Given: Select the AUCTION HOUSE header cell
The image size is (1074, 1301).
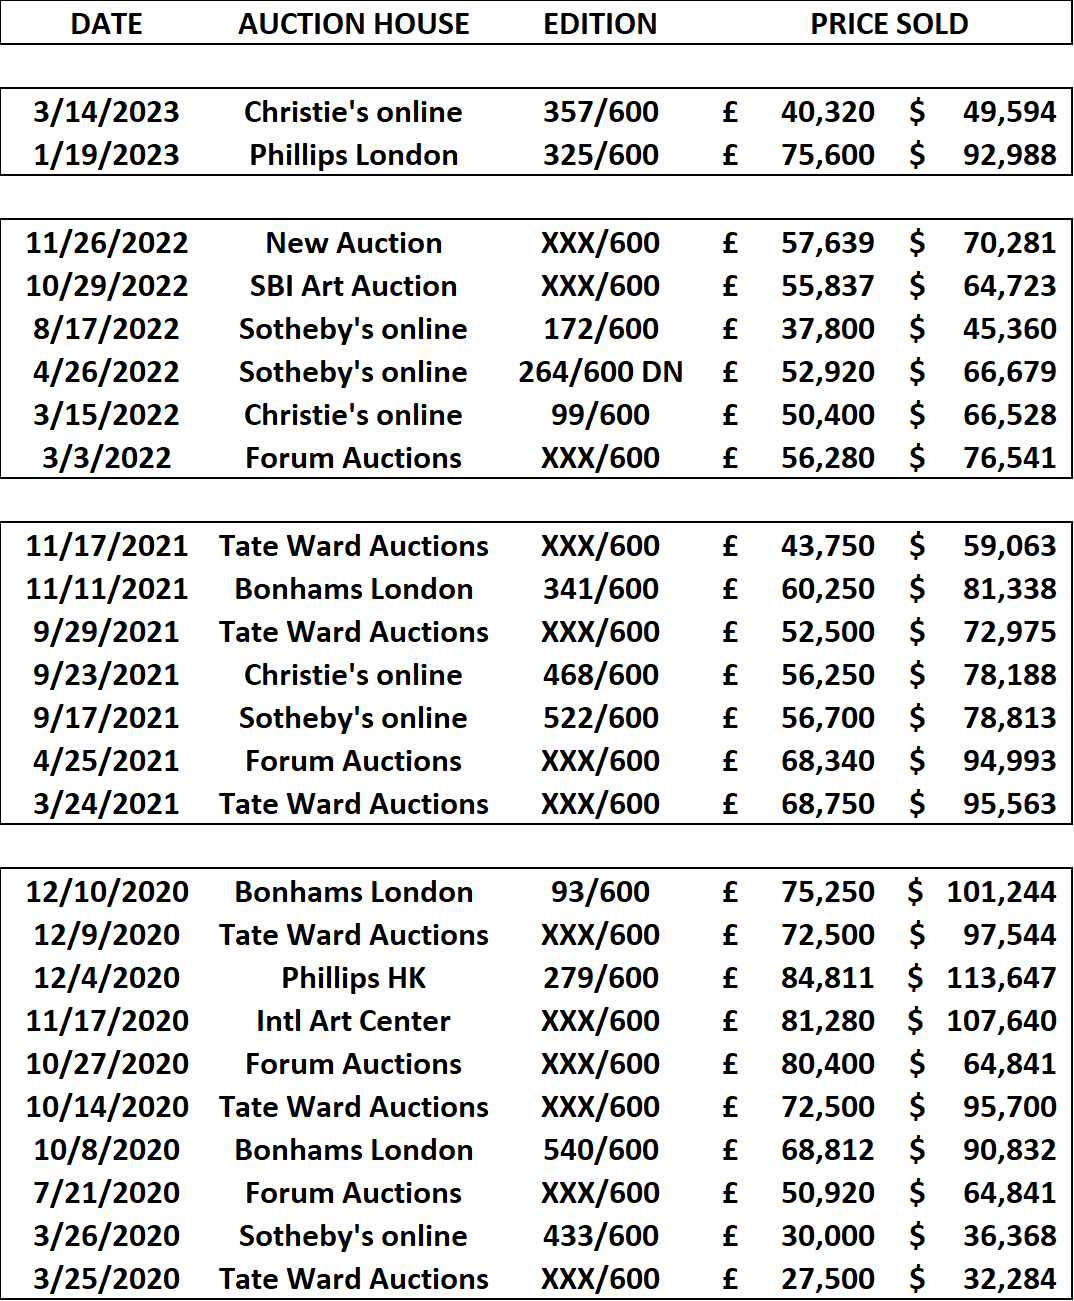Looking at the screenshot, I should pos(353,24).
